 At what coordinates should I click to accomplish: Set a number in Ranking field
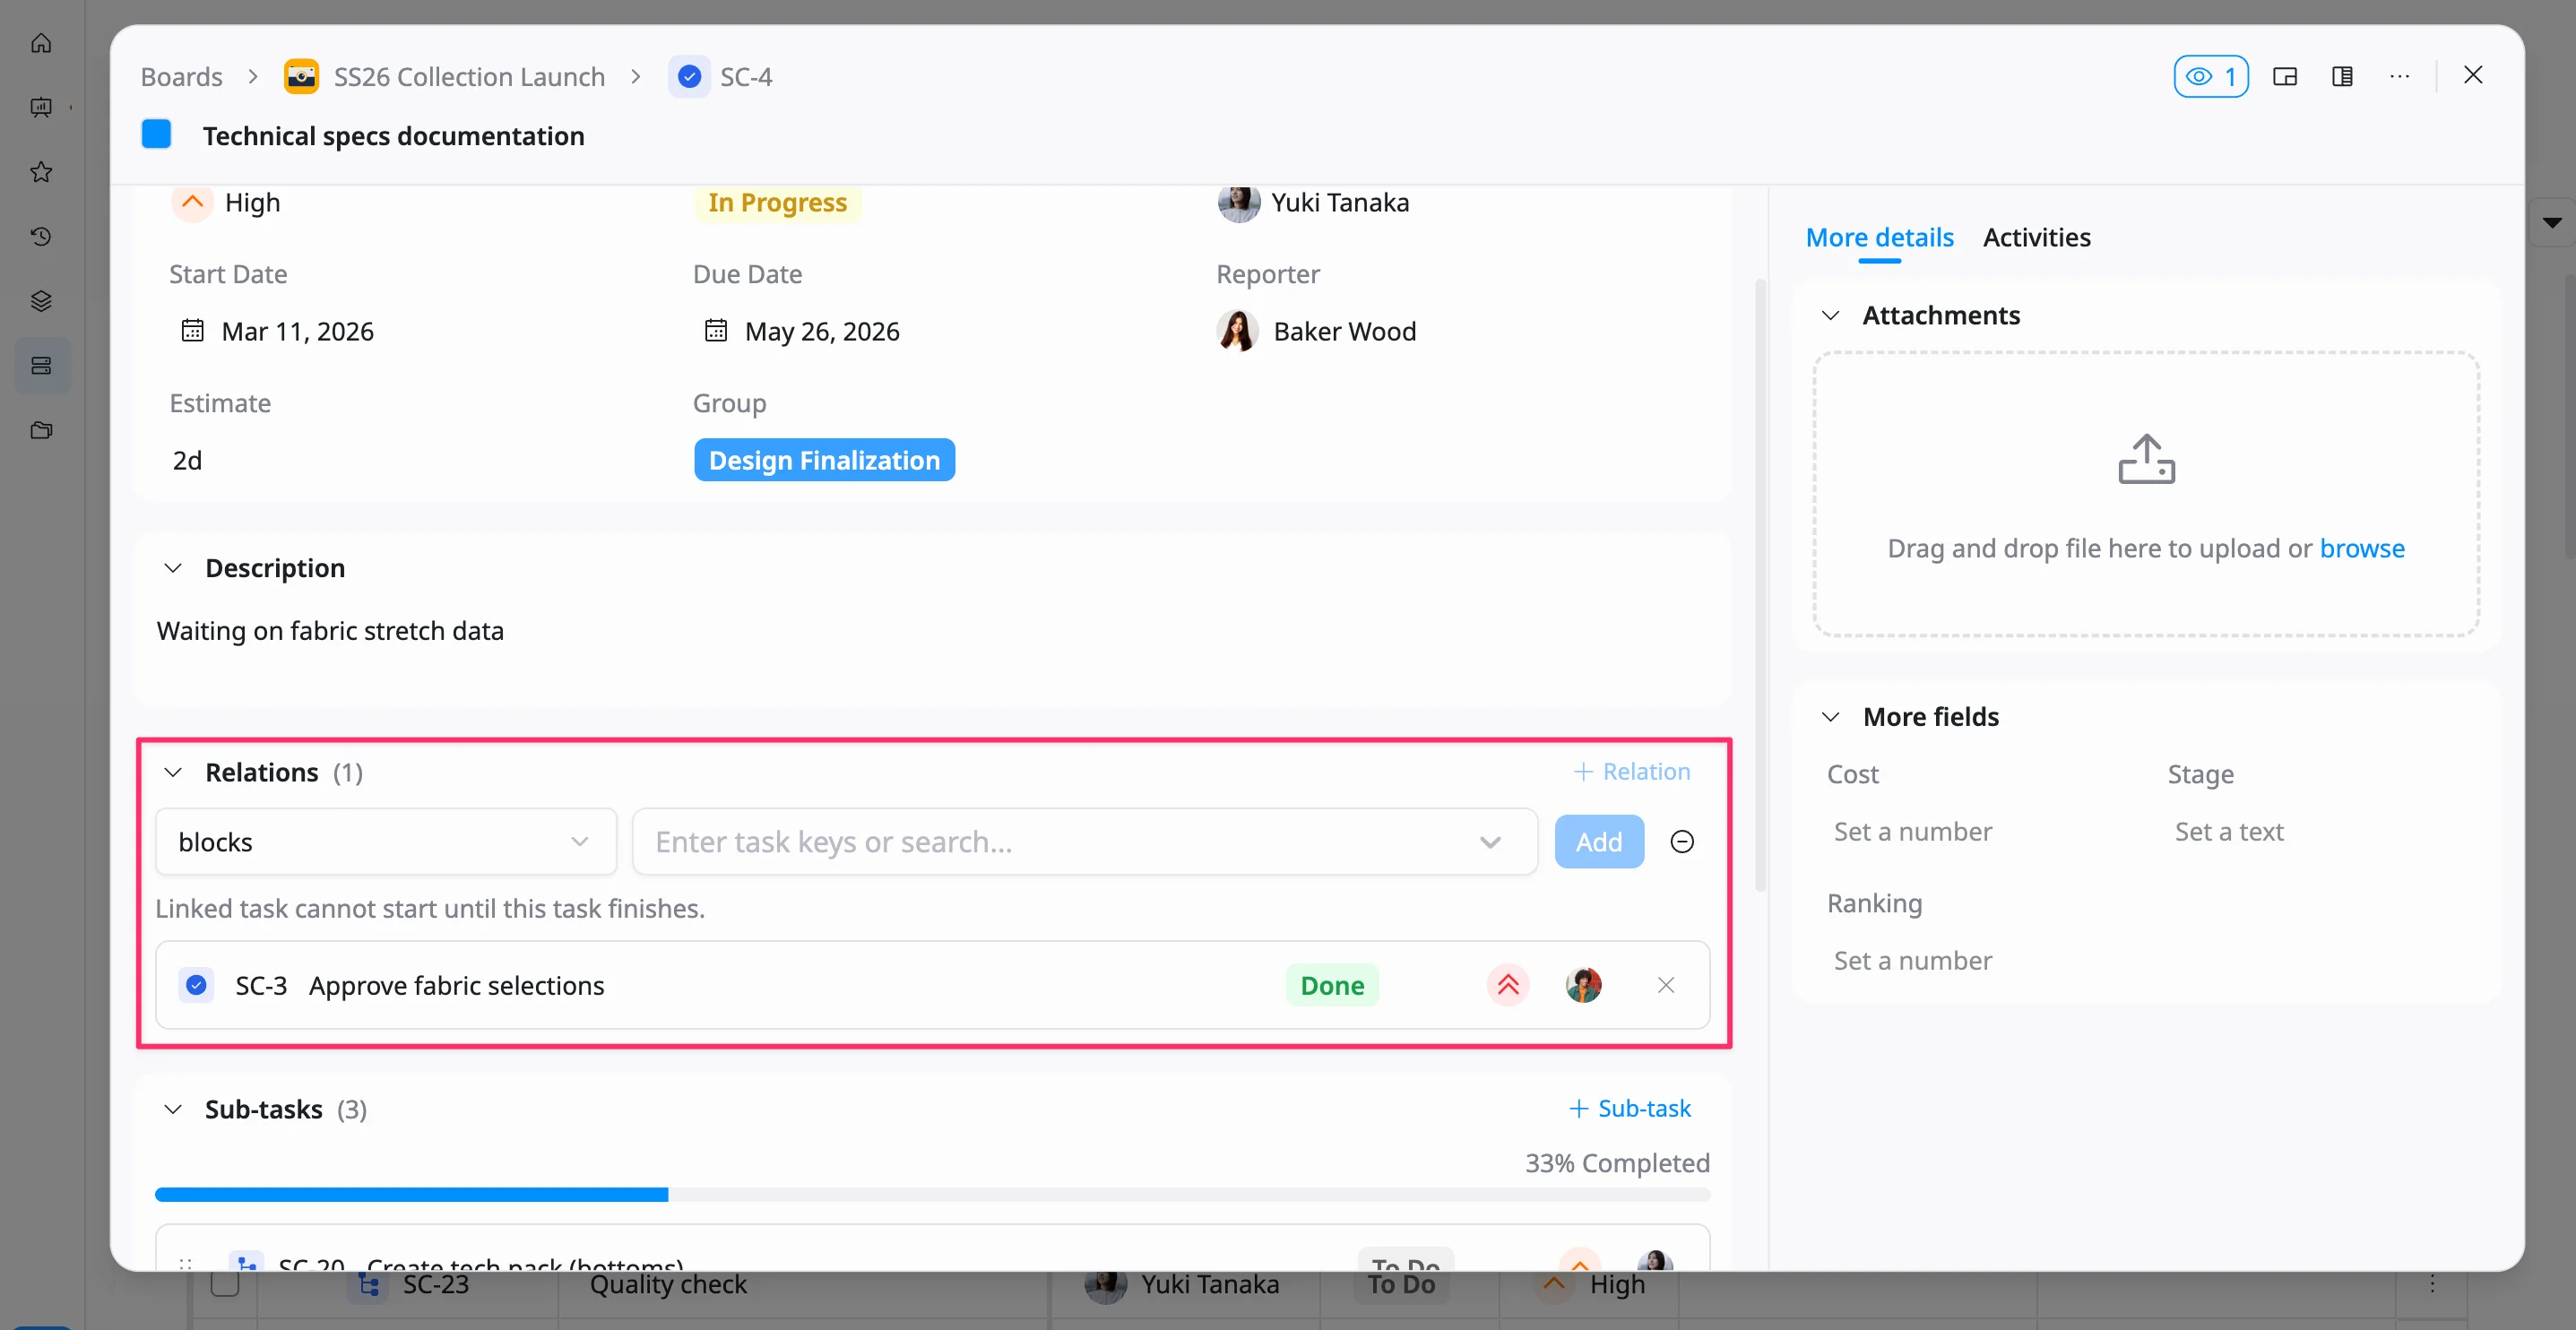pos(1912,961)
